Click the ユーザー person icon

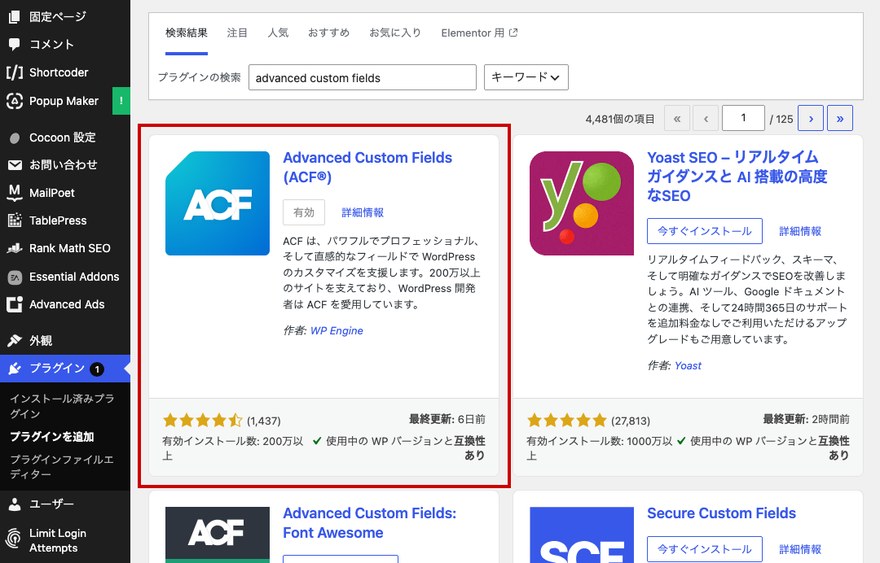(x=15, y=504)
